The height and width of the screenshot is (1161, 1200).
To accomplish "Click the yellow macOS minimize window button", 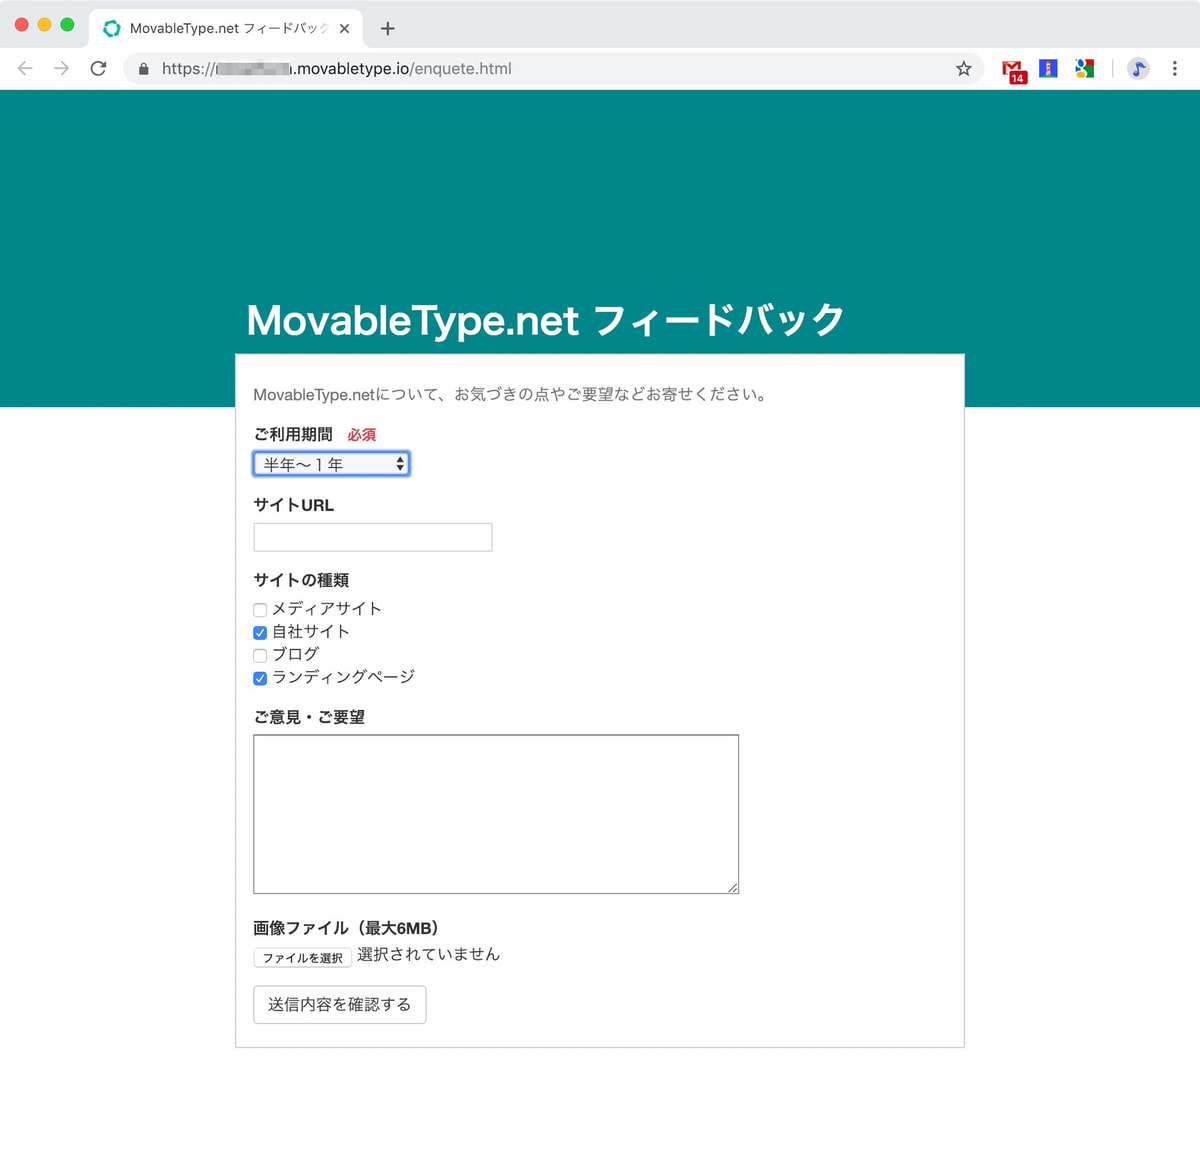I will [44, 24].
